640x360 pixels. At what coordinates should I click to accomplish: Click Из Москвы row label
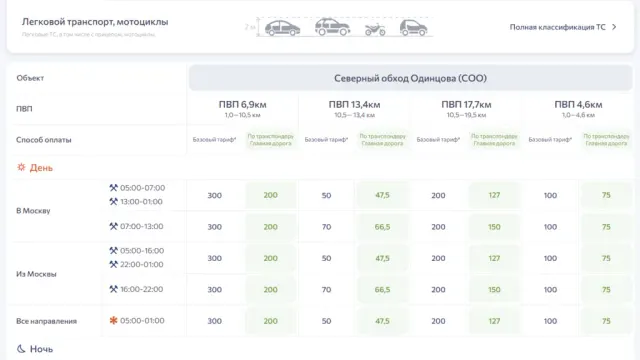36,274
